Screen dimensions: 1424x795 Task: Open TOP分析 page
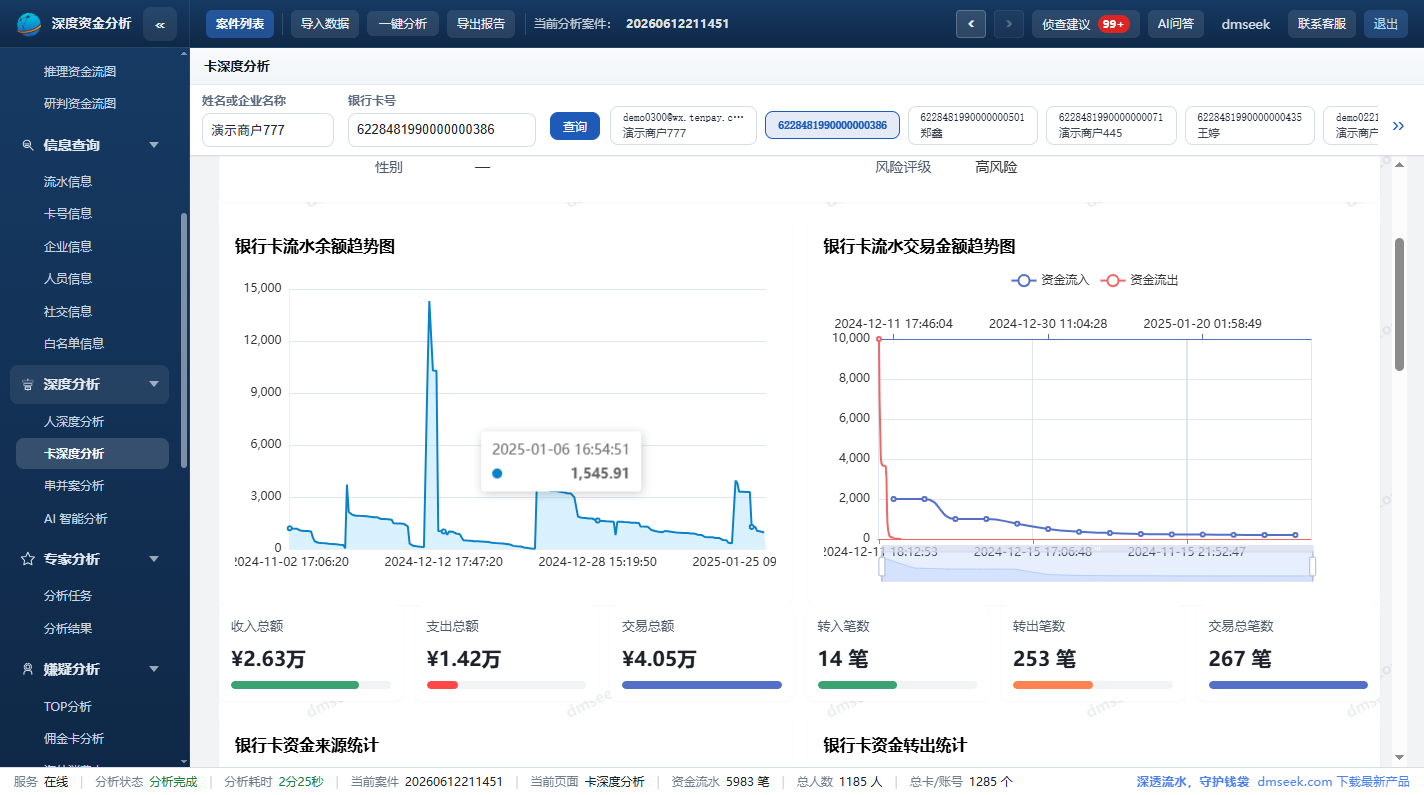click(x=68, y=707)
